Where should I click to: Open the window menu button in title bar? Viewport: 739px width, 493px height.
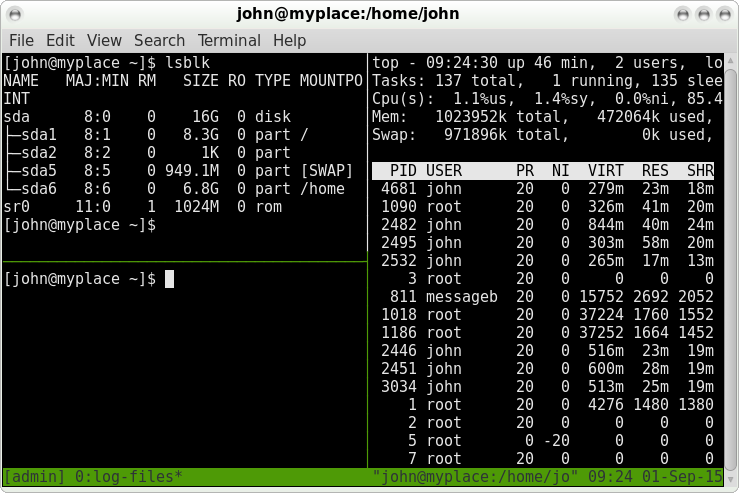pyautogui.click(x=15, y=14)
